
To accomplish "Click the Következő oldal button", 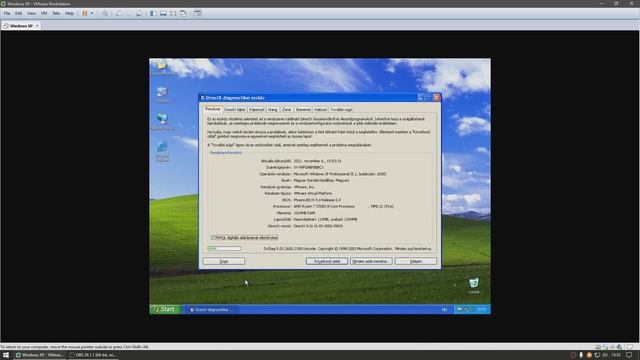I will coord(327,261).
